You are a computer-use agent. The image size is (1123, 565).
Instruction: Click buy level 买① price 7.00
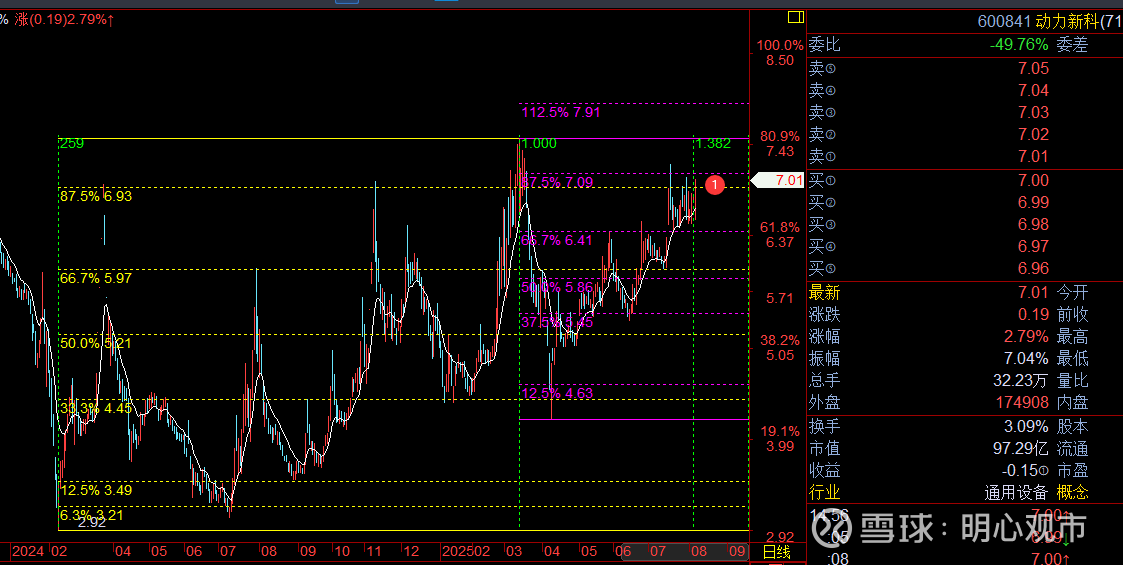tap(1033, 180)
